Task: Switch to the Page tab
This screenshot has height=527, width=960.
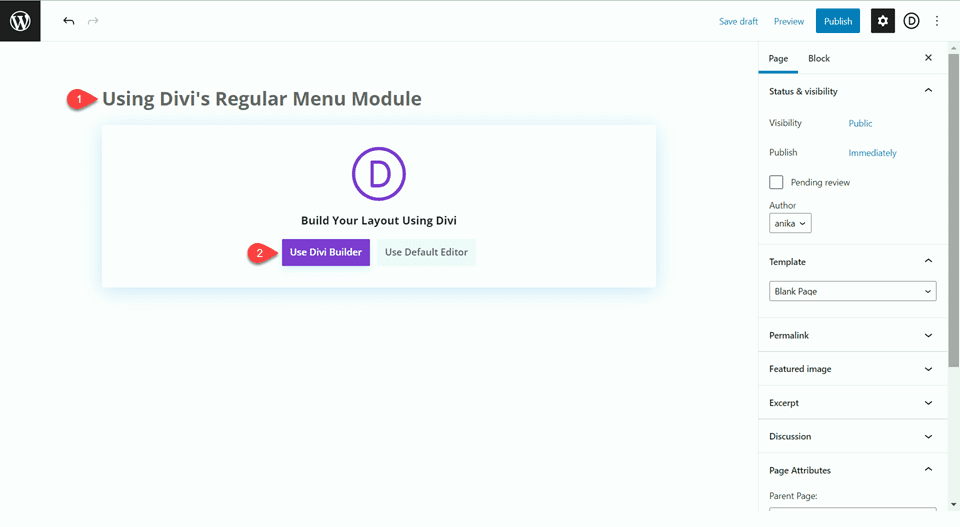Action: pos(778,58)
